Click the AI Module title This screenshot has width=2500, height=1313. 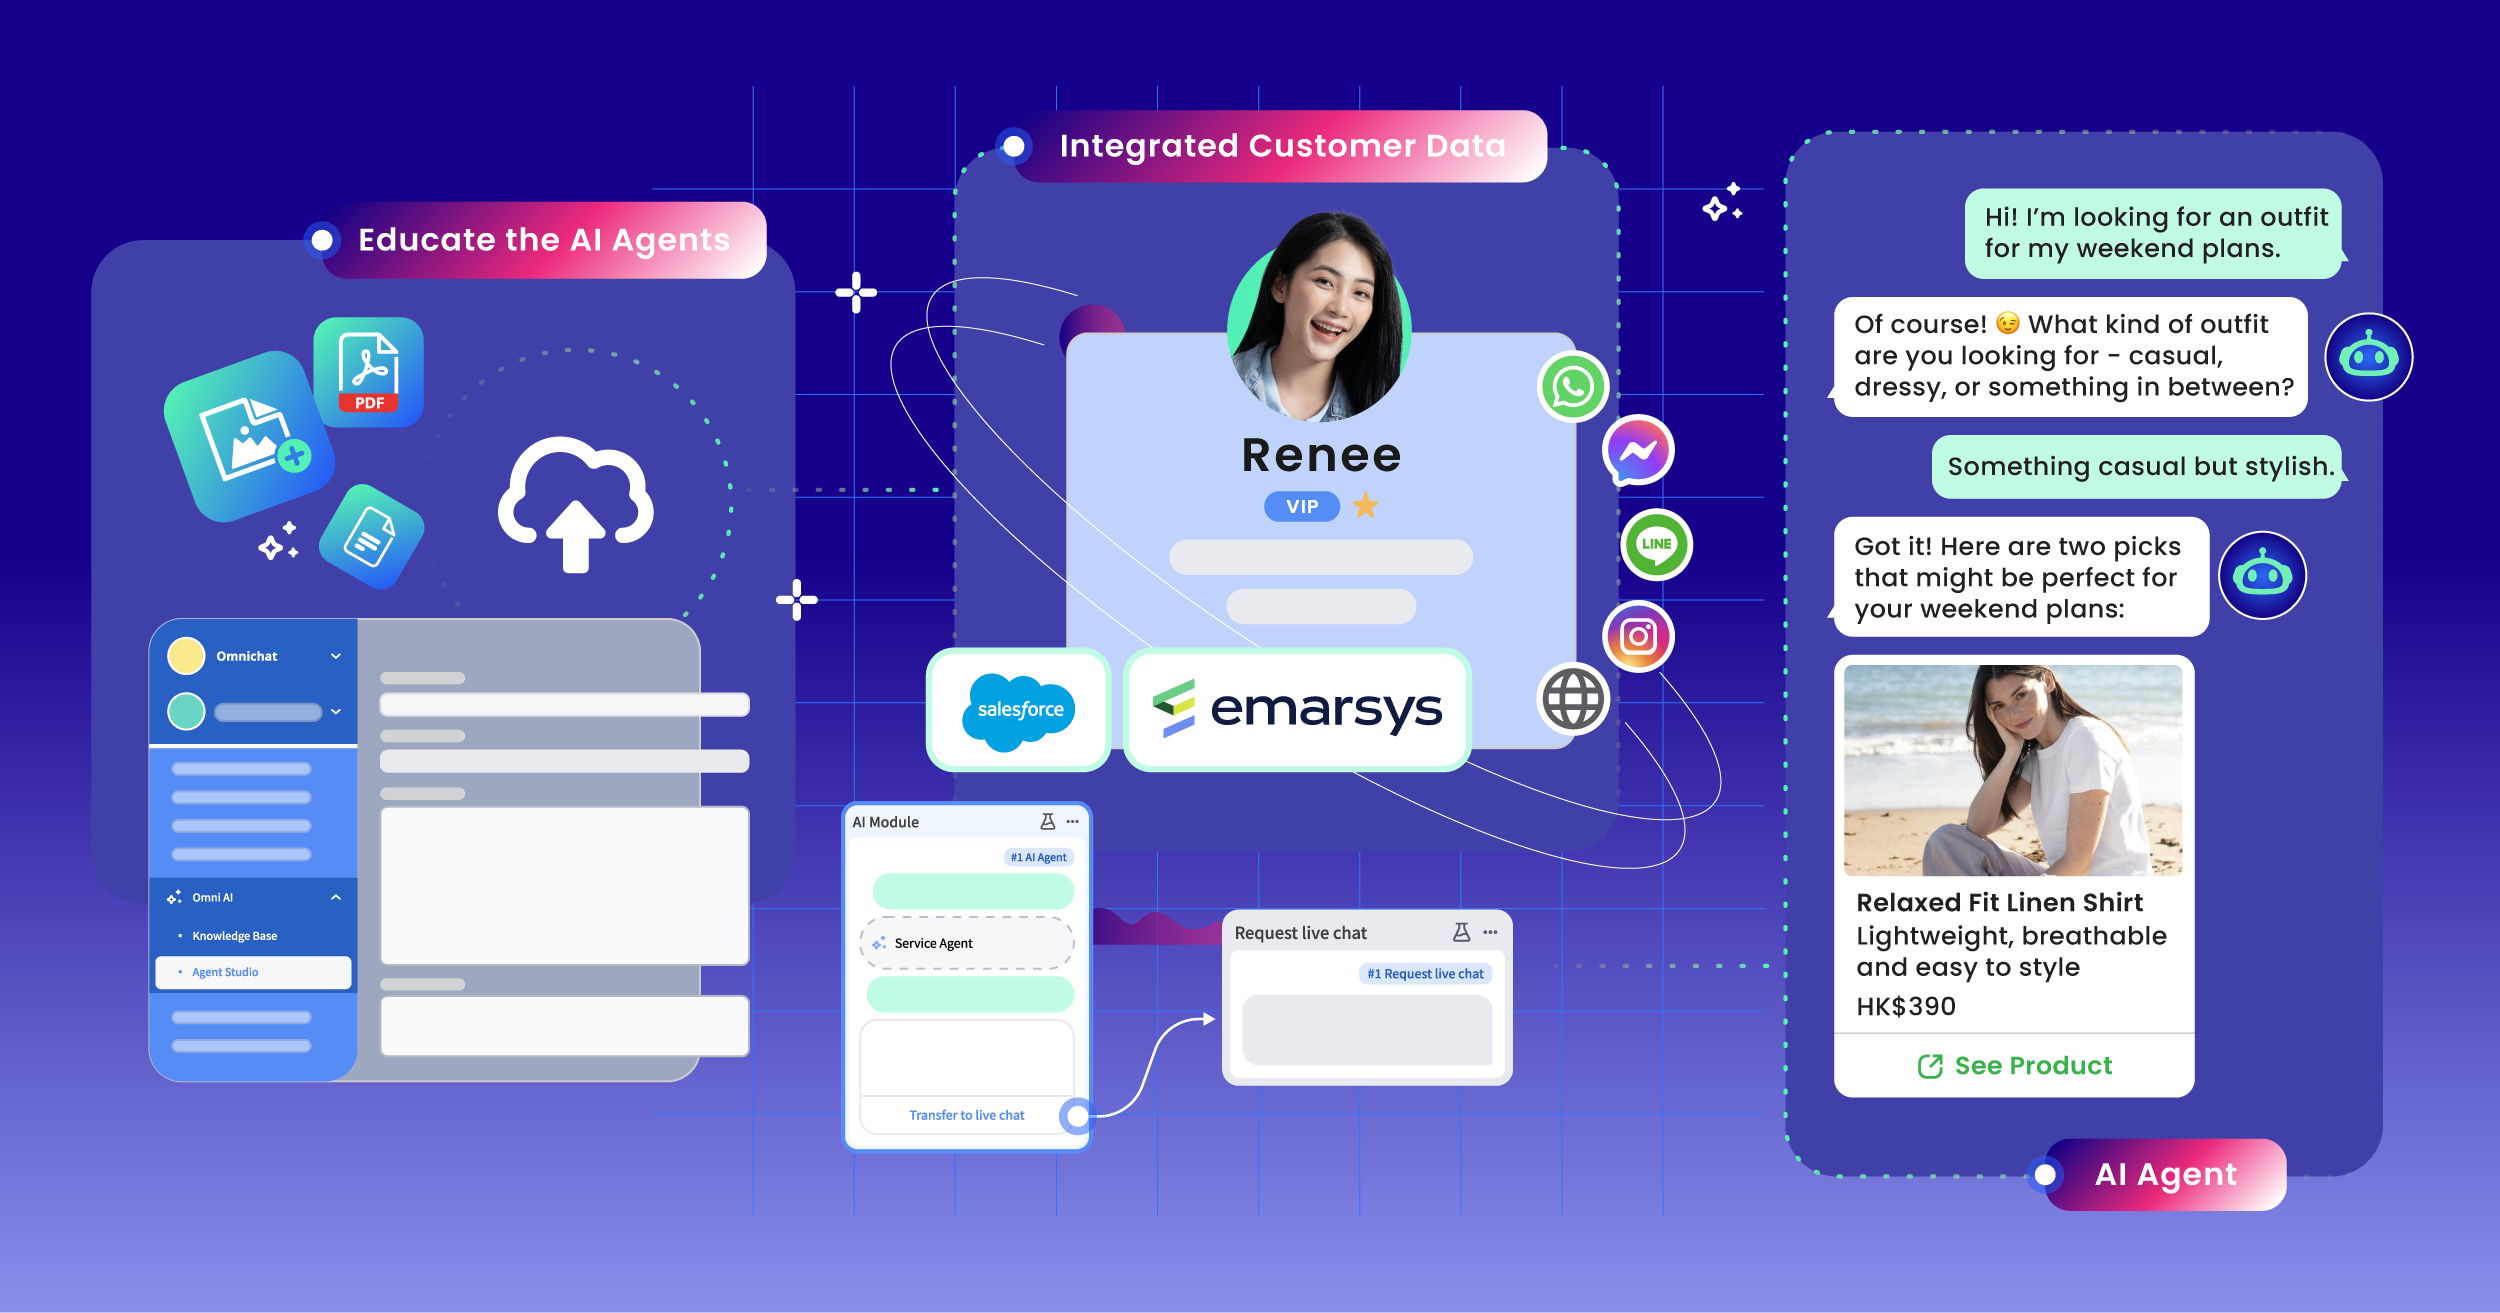pos(885,822)
